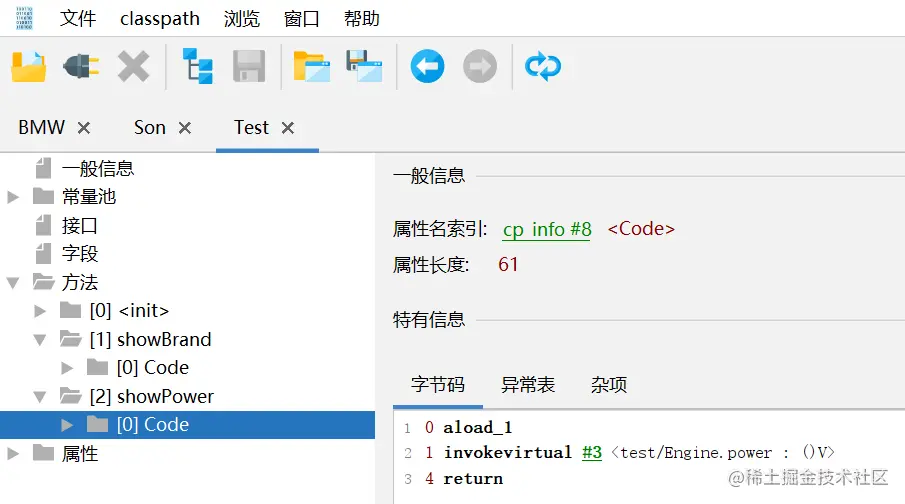This screenshot has width=905, height=504.
Task: Click the application logo icon
Action: 24,18
